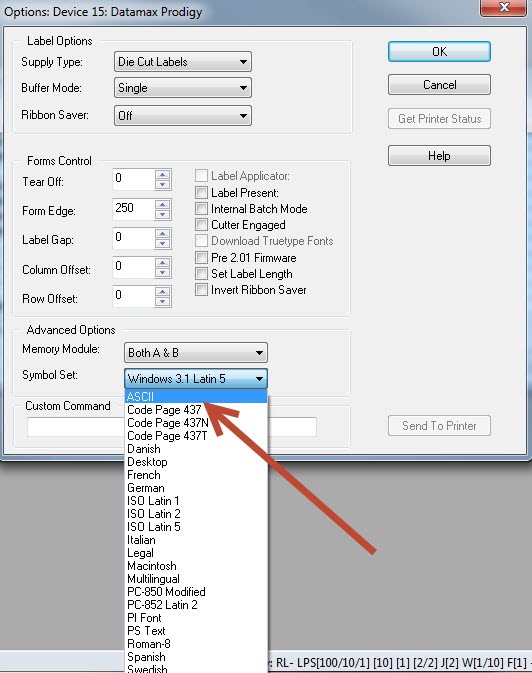Open the Help button

pyautogui.click(x=439, y=155)
